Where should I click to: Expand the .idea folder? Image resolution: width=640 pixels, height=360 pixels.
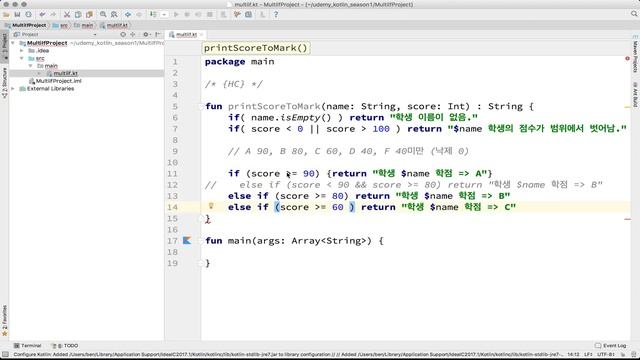tap(22, 51)
